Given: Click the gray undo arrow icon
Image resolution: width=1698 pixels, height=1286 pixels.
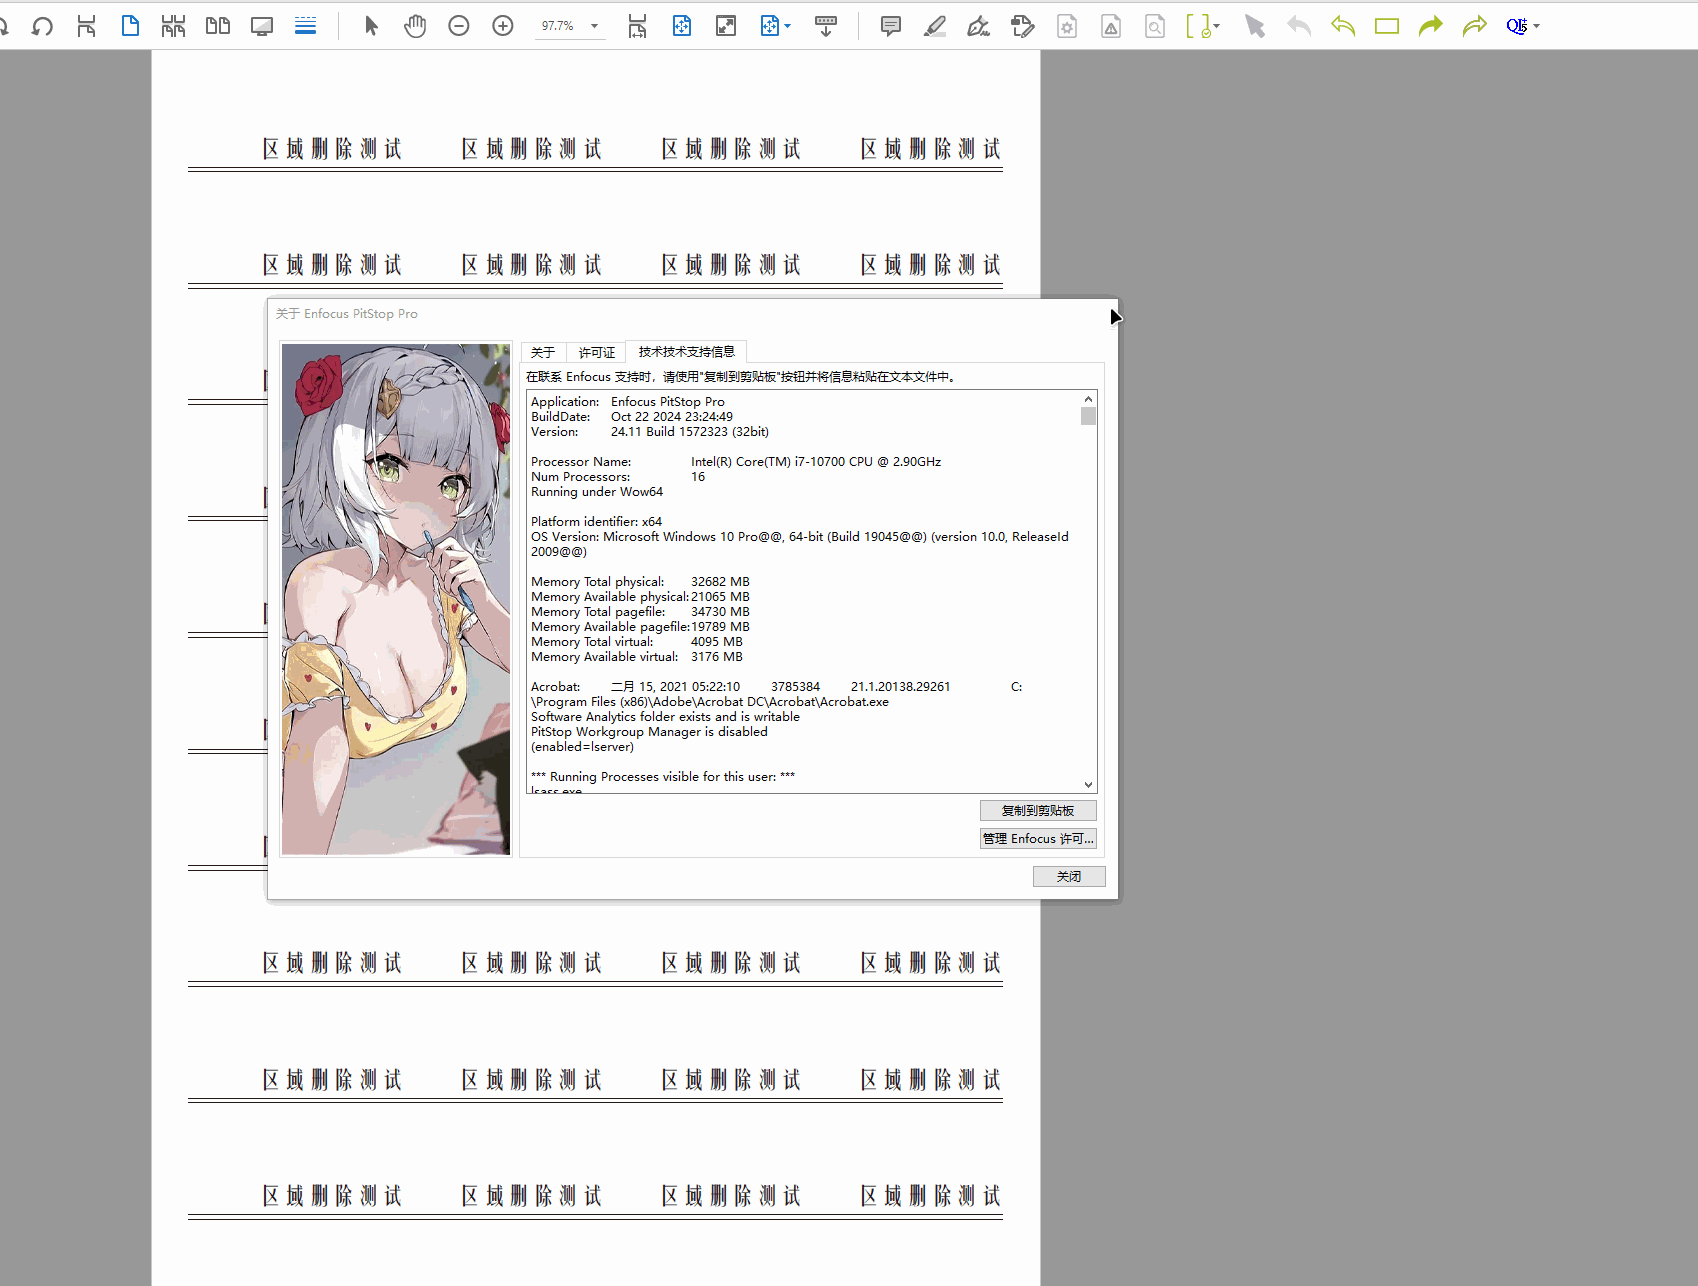Looking at the screenshot, I should click(x=1299, y=26).
